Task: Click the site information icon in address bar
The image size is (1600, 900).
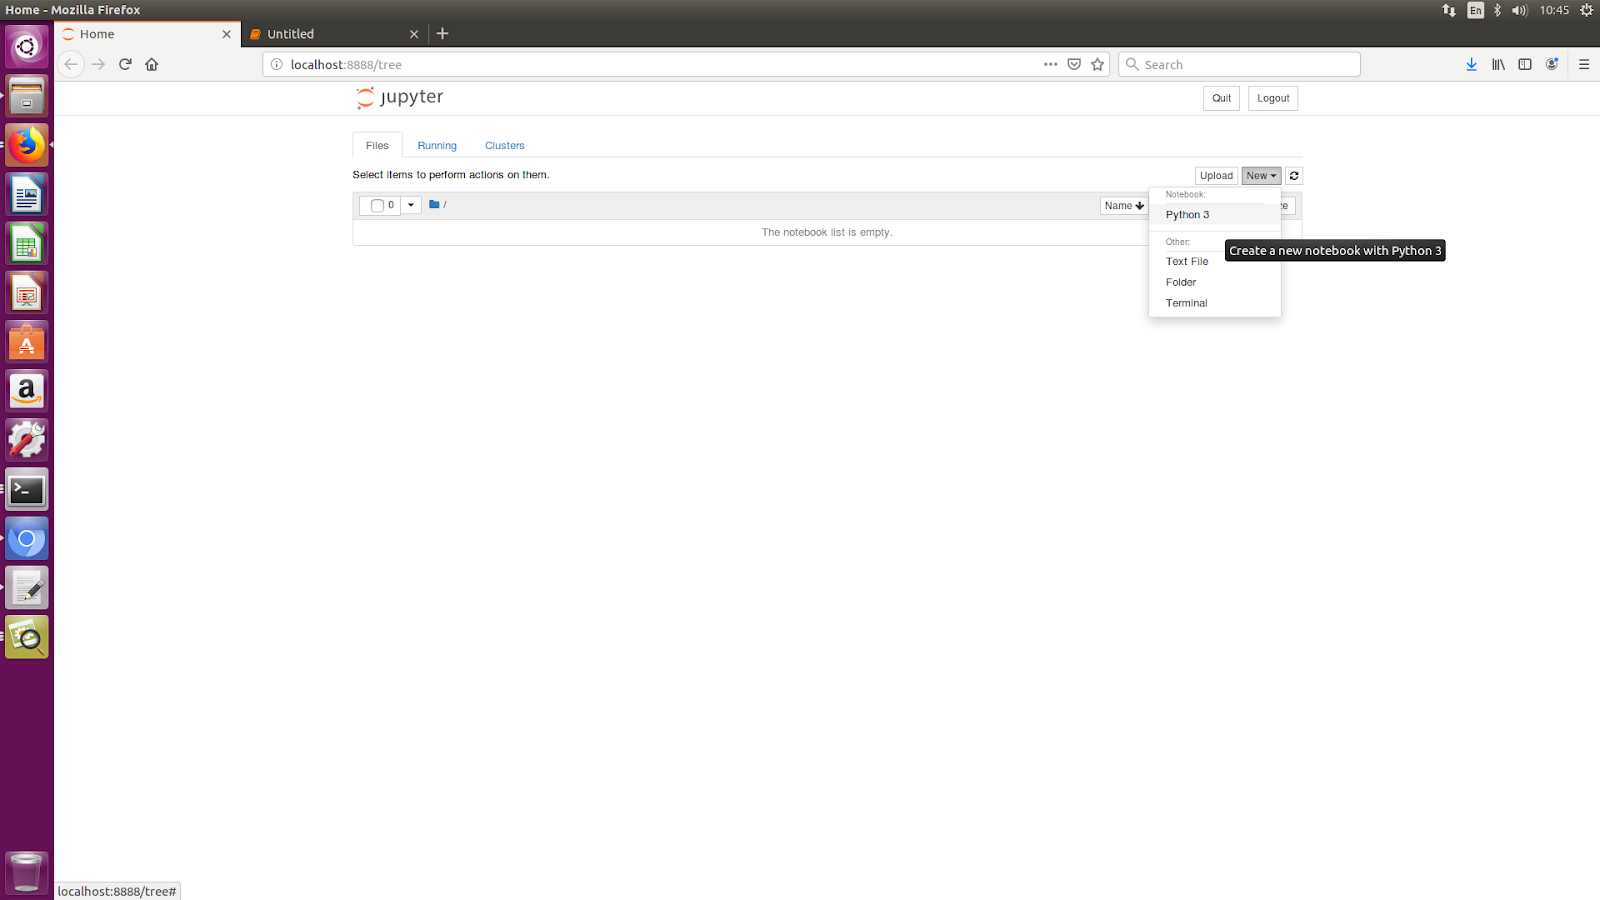Action: pyautogui.click(x=277, y=64)
